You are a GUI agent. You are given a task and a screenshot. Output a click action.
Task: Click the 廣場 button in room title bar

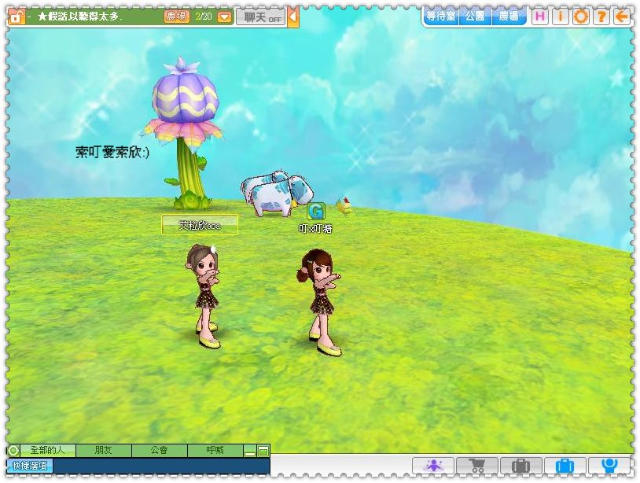177,17
